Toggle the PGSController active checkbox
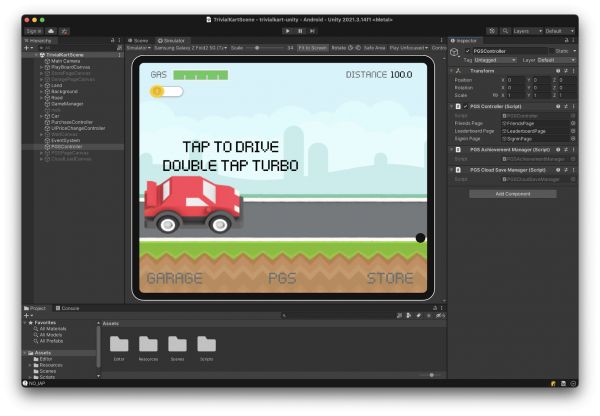The height and width of the screenshot is (416, 600). point(468,51)
